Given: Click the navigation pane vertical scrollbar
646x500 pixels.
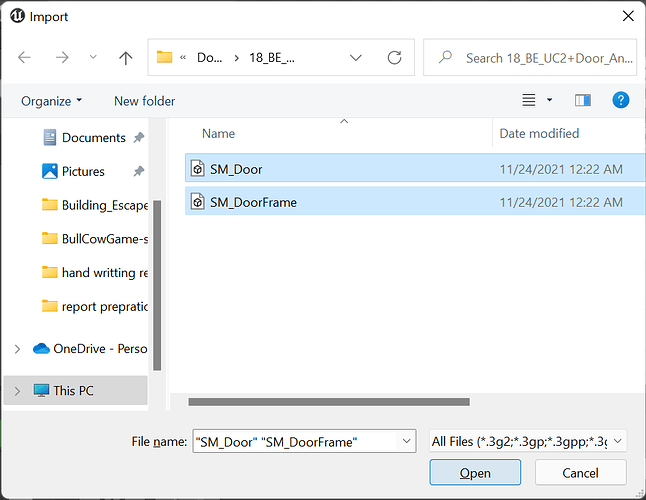Looking at the screenshot, I should pyautogui.click(x=157, y=285).
